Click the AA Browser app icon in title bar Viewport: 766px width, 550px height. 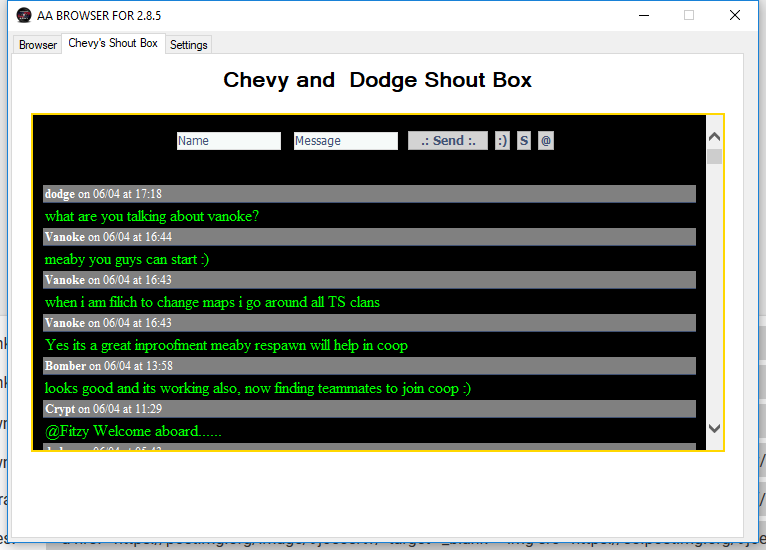23,15
